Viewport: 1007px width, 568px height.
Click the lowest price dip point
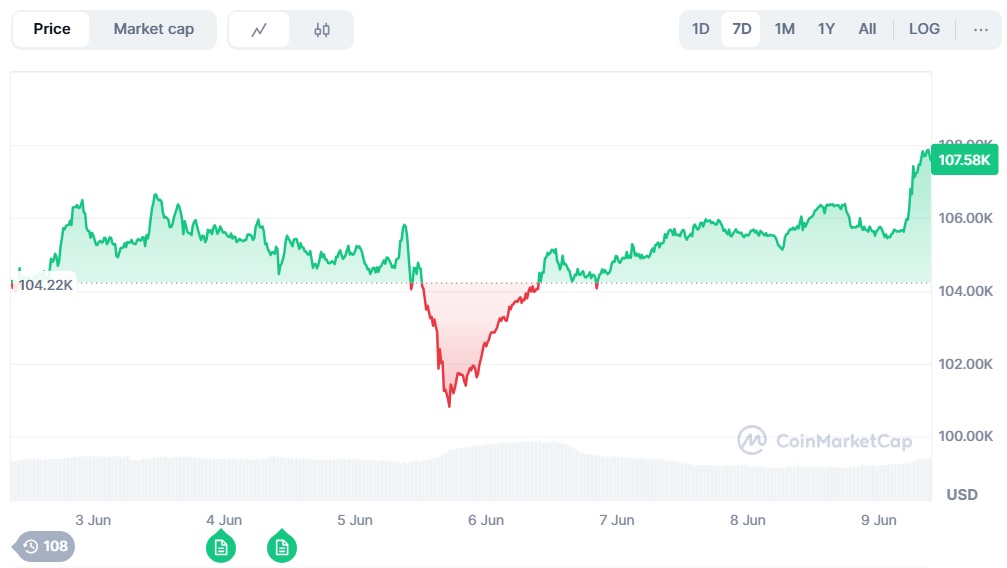coord(449,405)
